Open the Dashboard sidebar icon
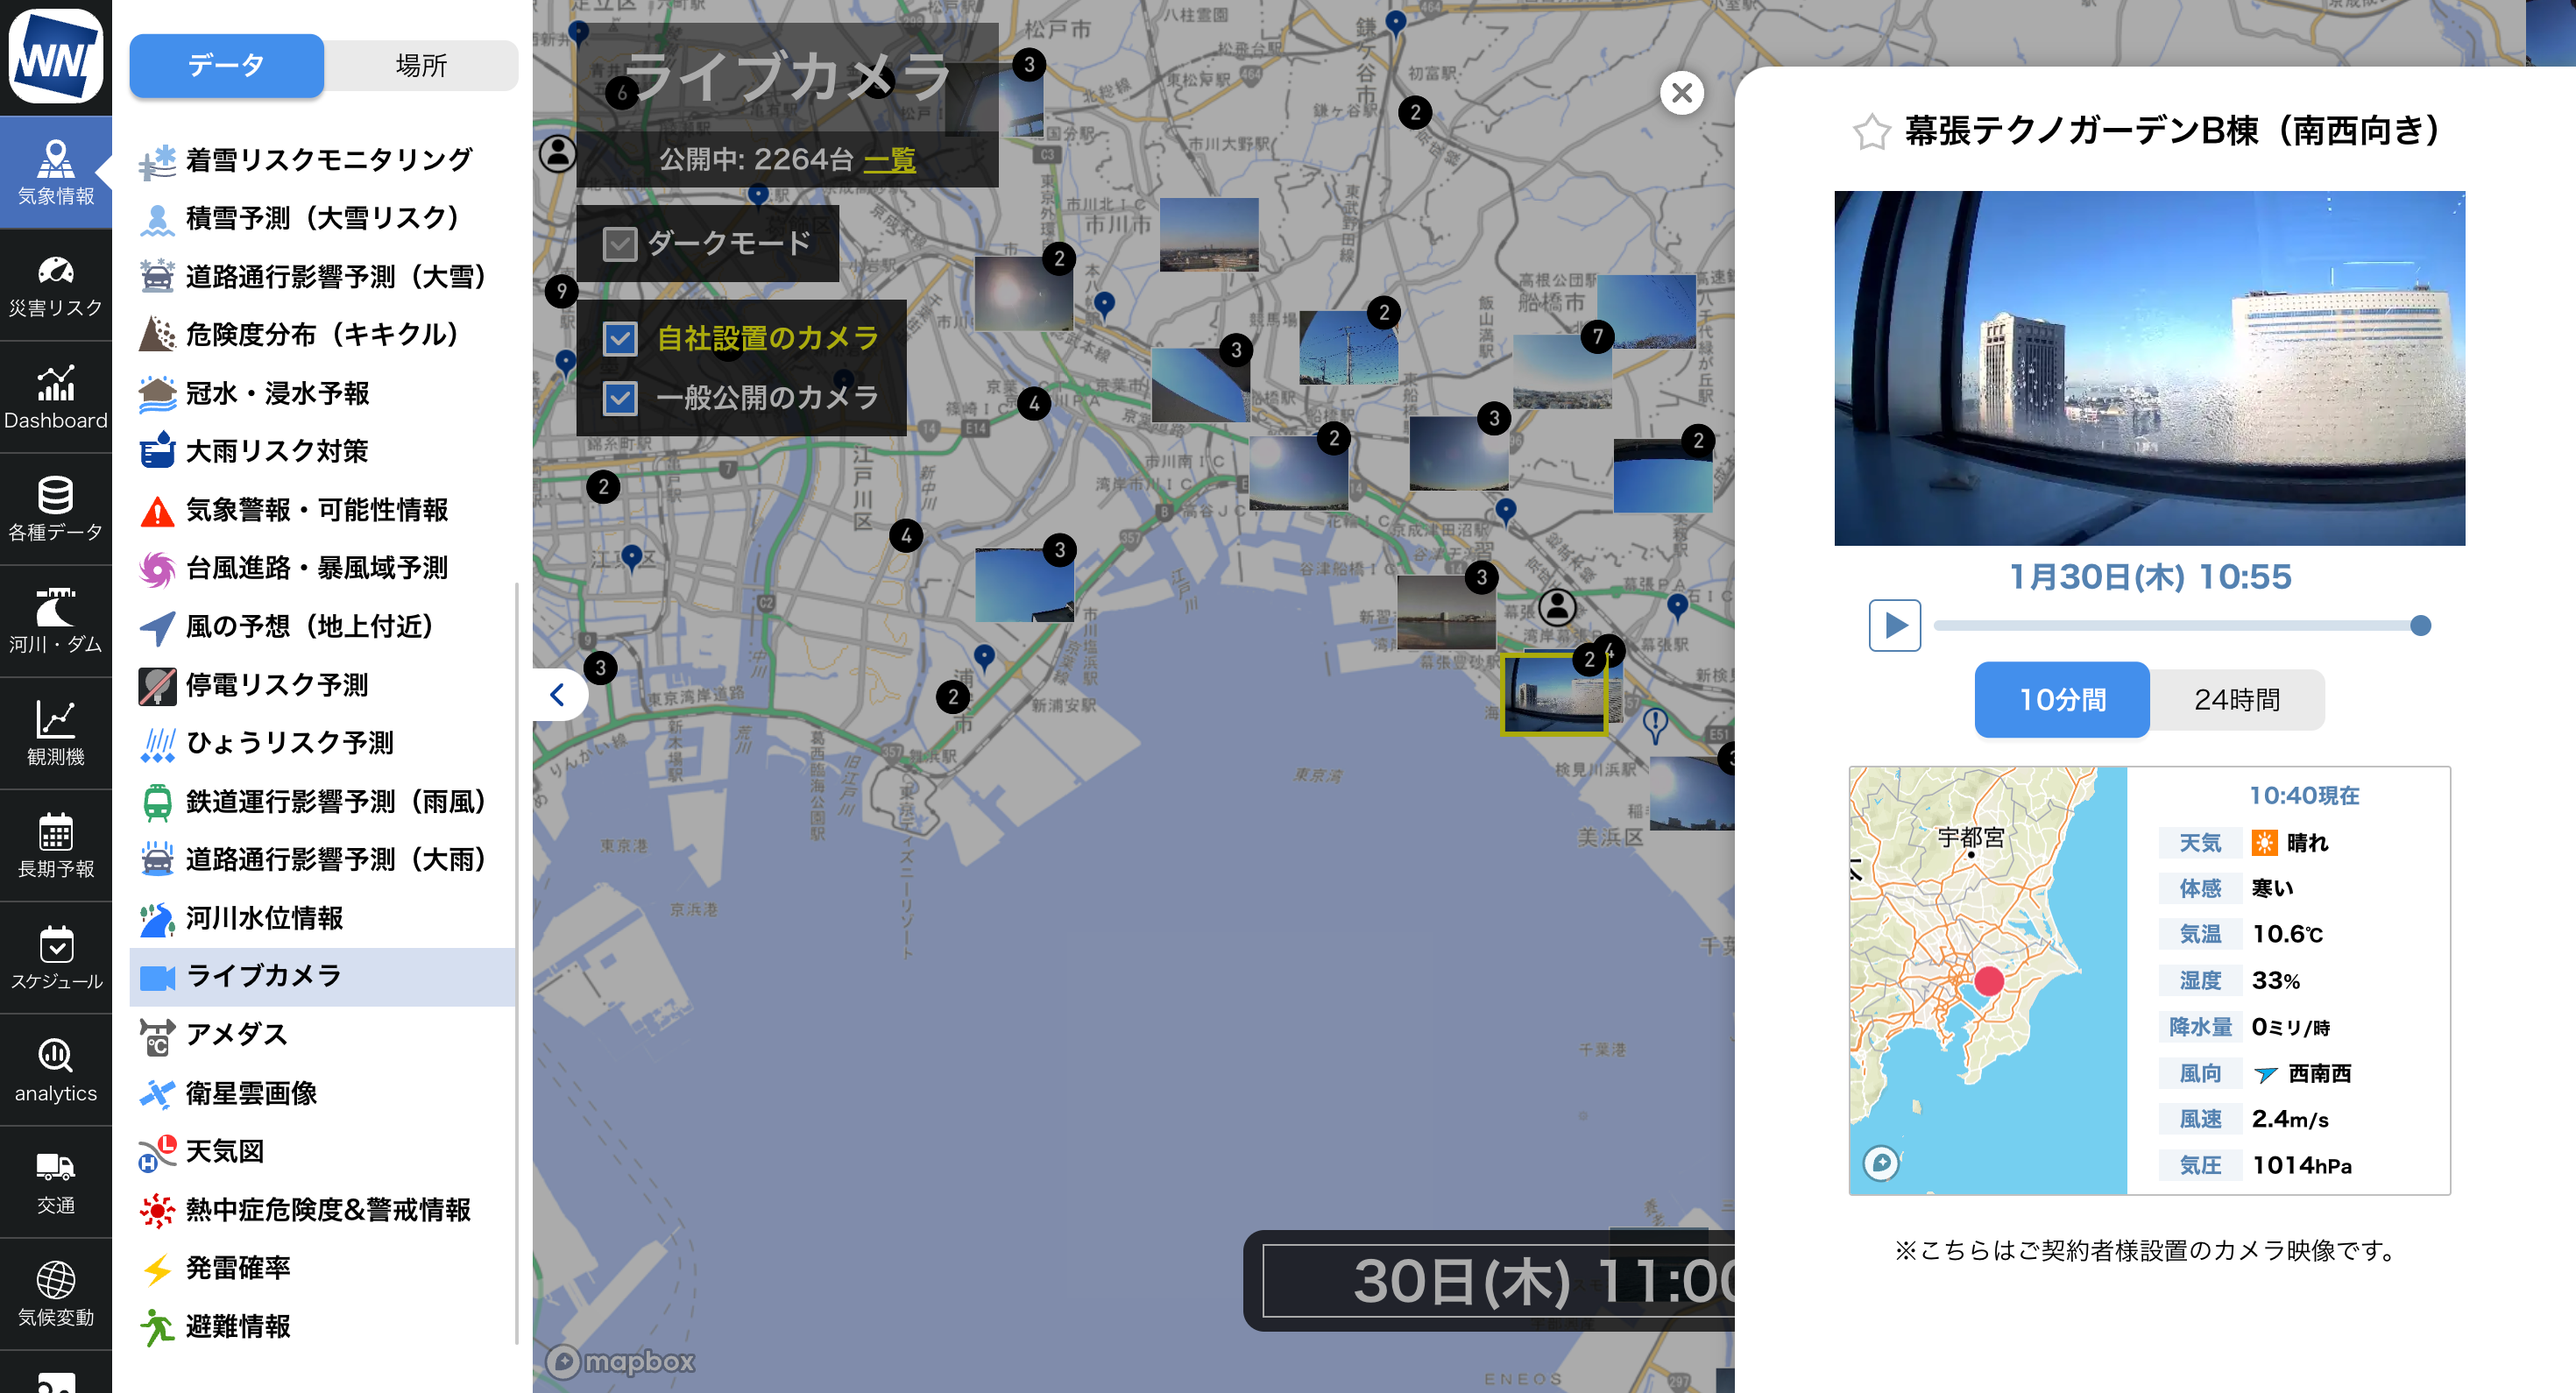Viewport: 2576px width, 1393px height. [x=55, y=398]
